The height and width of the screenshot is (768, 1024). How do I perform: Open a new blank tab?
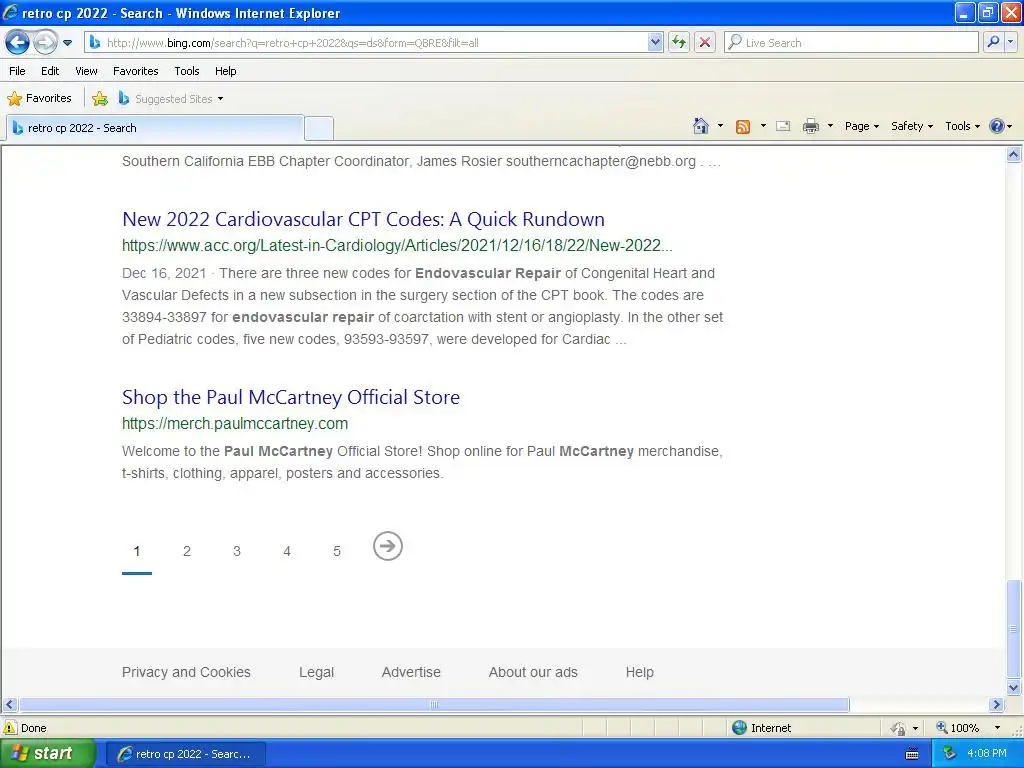[319, 128]
